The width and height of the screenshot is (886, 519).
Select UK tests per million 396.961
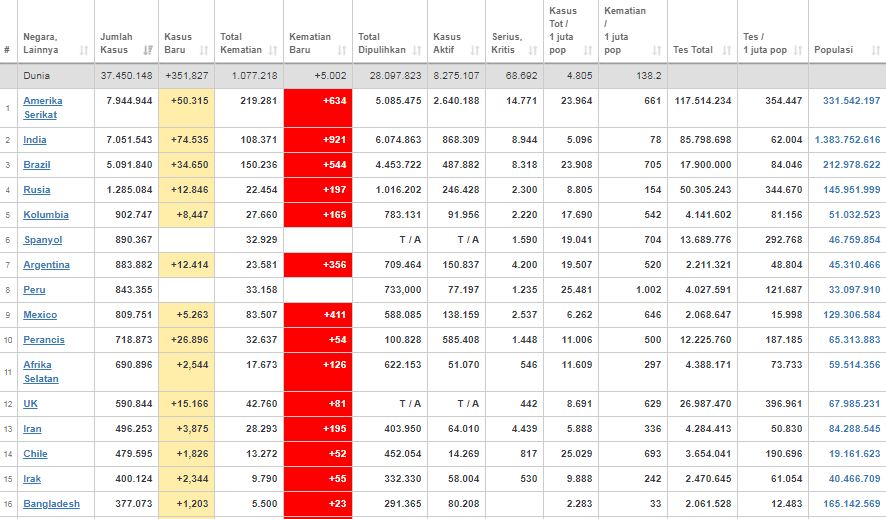tap(784, 403)
